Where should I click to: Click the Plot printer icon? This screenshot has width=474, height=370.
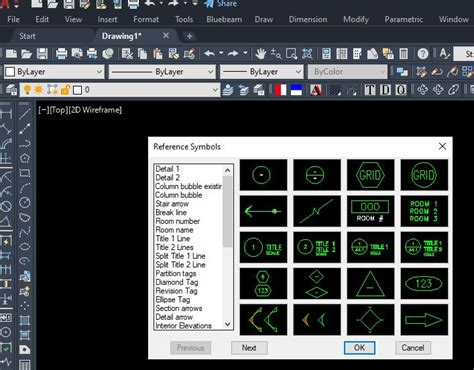click(x=61, y=54)
